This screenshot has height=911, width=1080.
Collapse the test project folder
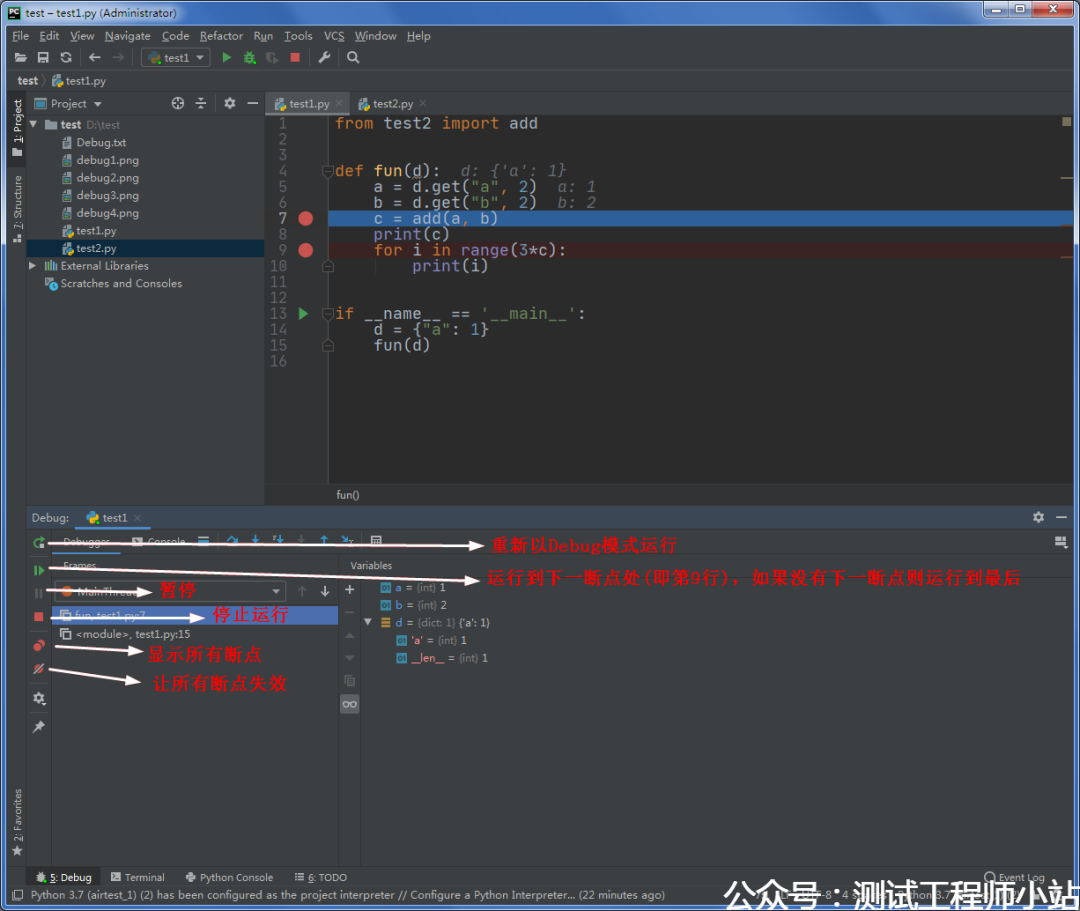pyautogui.click(x=33, y=125)
